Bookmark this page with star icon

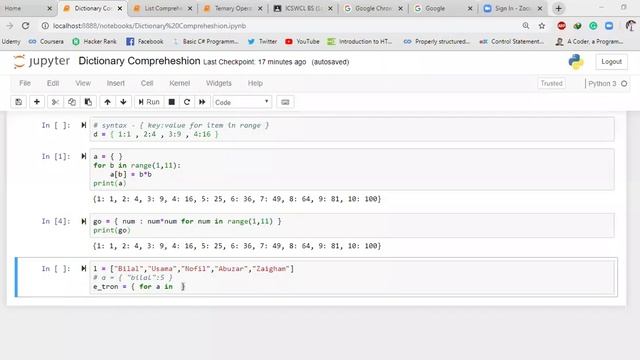coord(542,26)
